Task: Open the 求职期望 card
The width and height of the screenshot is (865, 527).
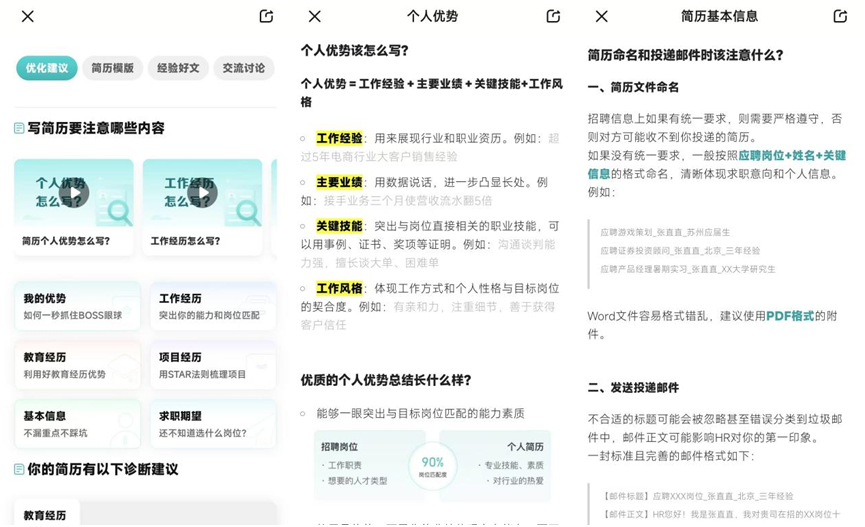Action: tap(213, 424)
